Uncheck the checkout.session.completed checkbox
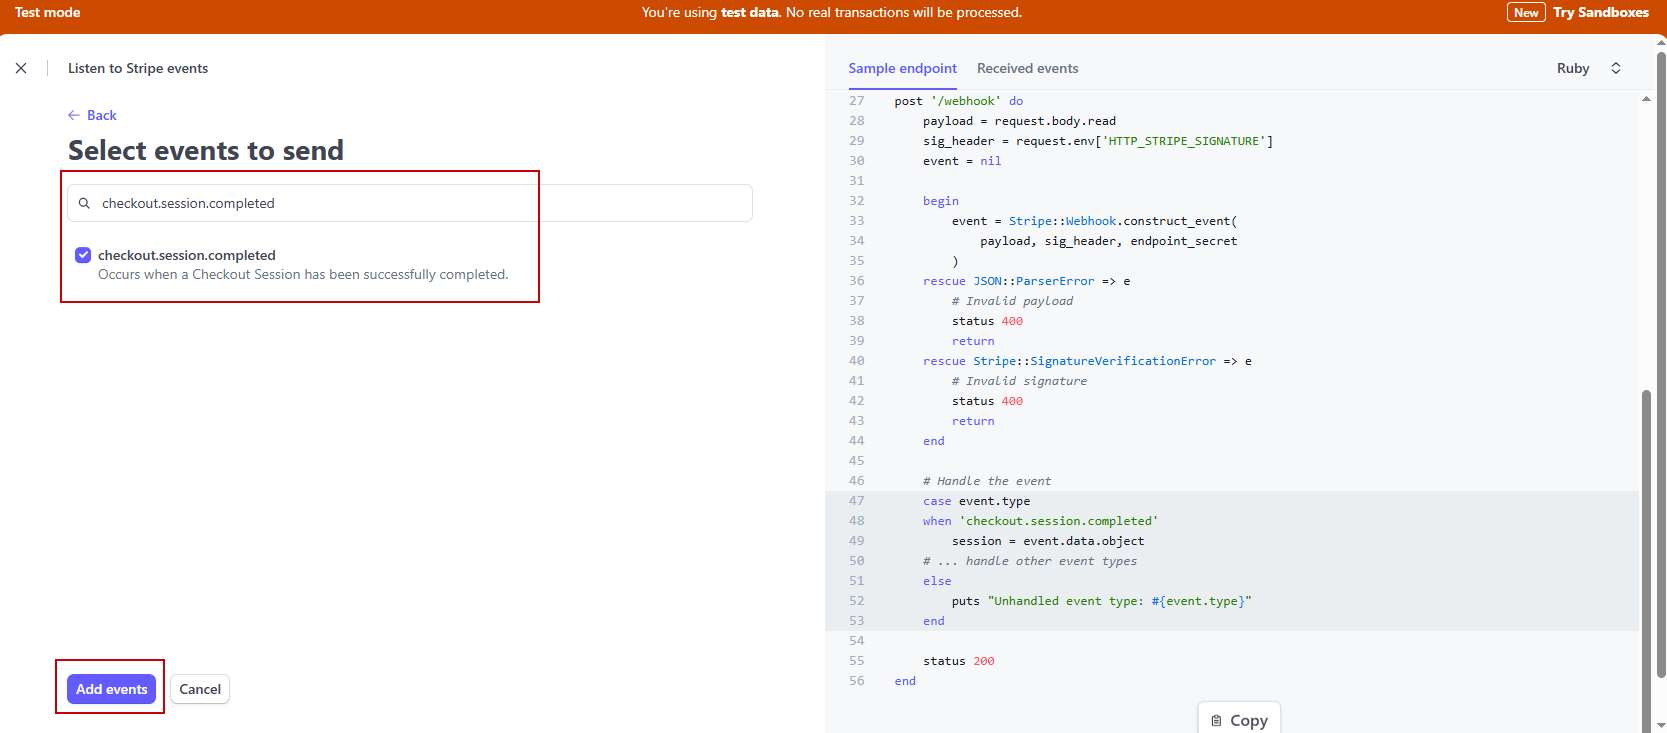1667x733 pixels. 83,255
